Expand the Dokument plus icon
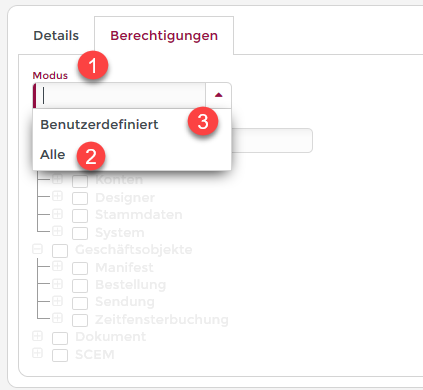This screenshot has width=423, height=390. (x=37, y=336)
